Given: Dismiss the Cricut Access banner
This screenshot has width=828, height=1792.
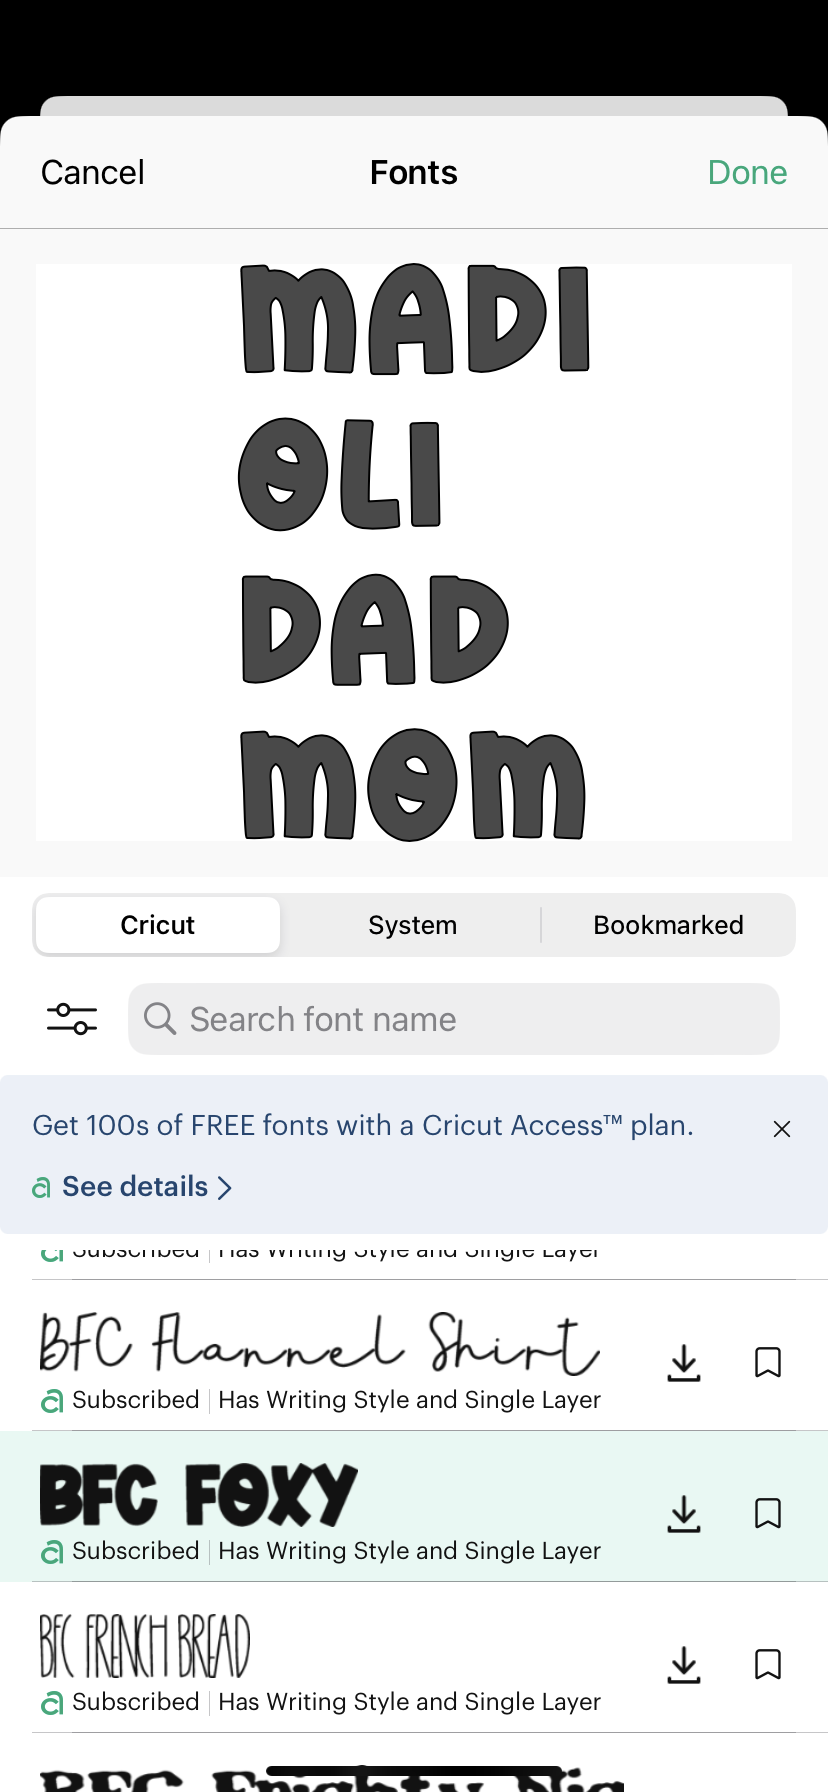Looking at the screenshot, I should (782, 1129).
